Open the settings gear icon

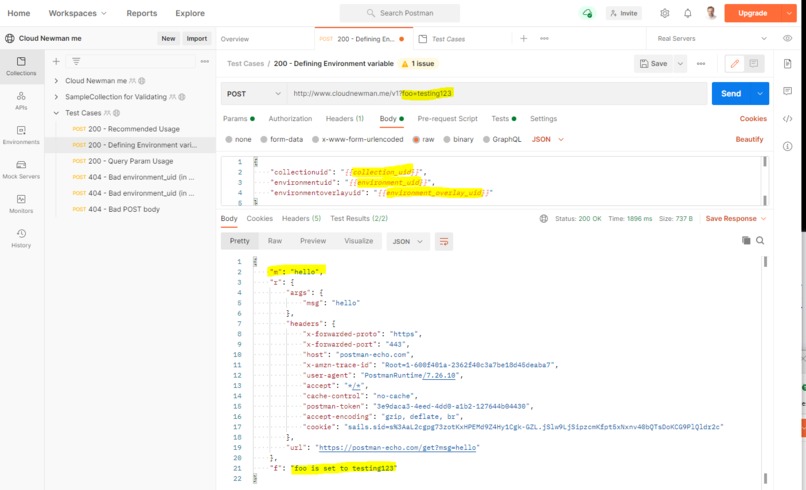point(665,13)
